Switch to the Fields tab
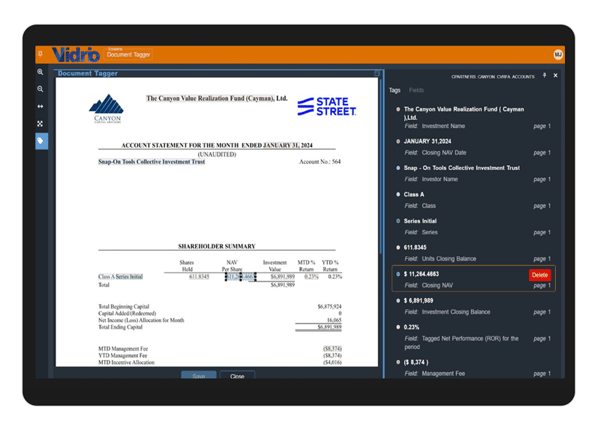600x429 pixels. (x=416, y=90)
